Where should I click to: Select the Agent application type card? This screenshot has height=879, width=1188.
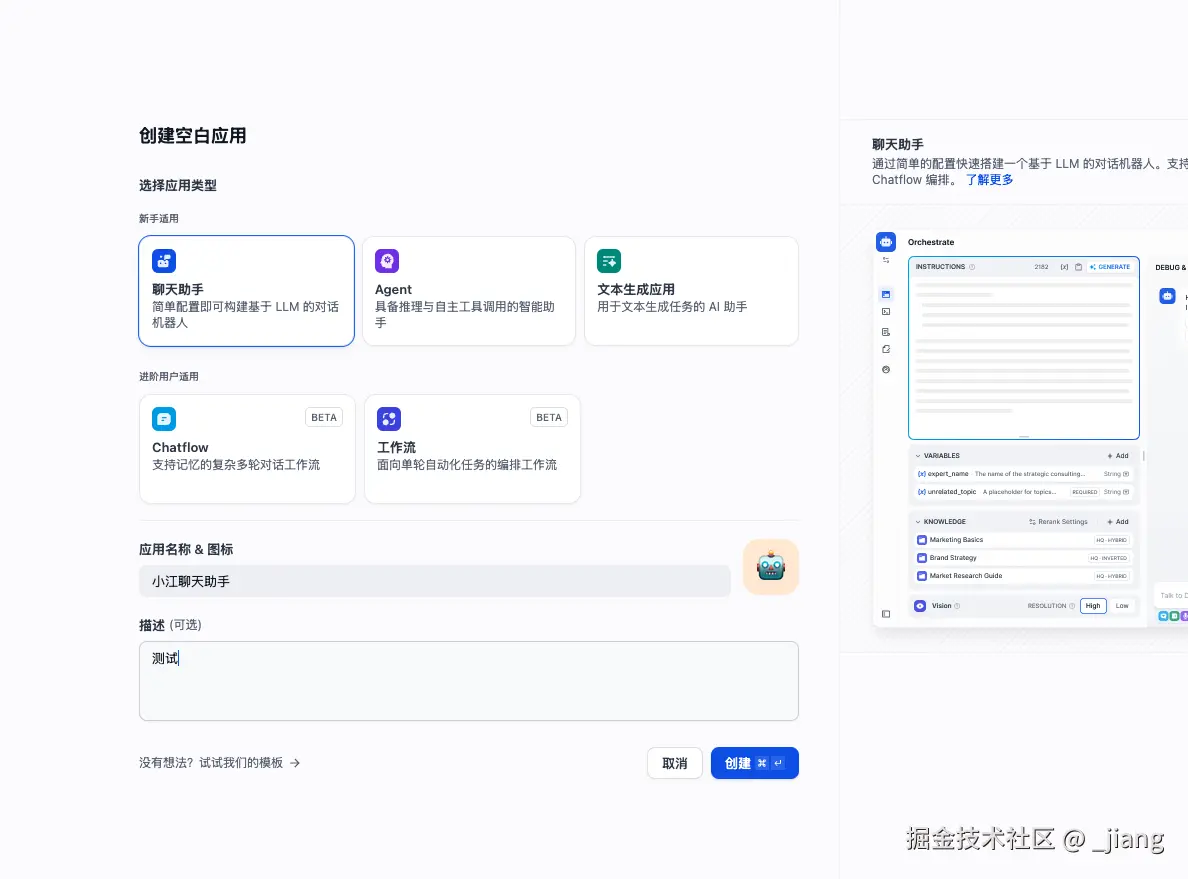point(469,290)
